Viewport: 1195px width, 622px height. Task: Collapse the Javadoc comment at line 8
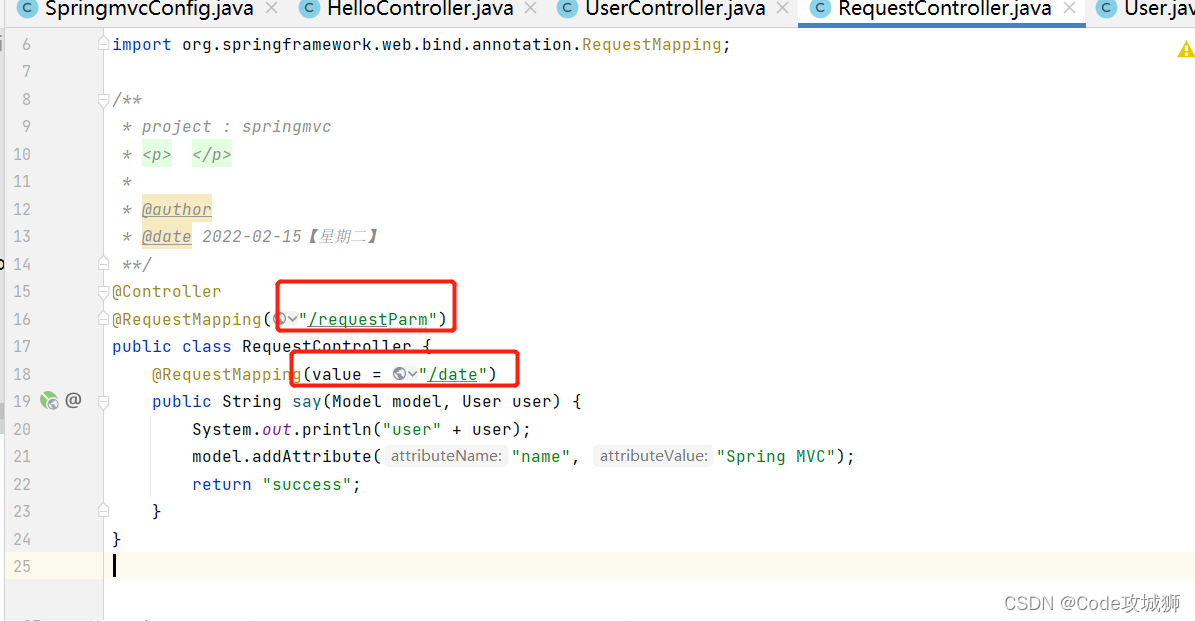[104, 100]
